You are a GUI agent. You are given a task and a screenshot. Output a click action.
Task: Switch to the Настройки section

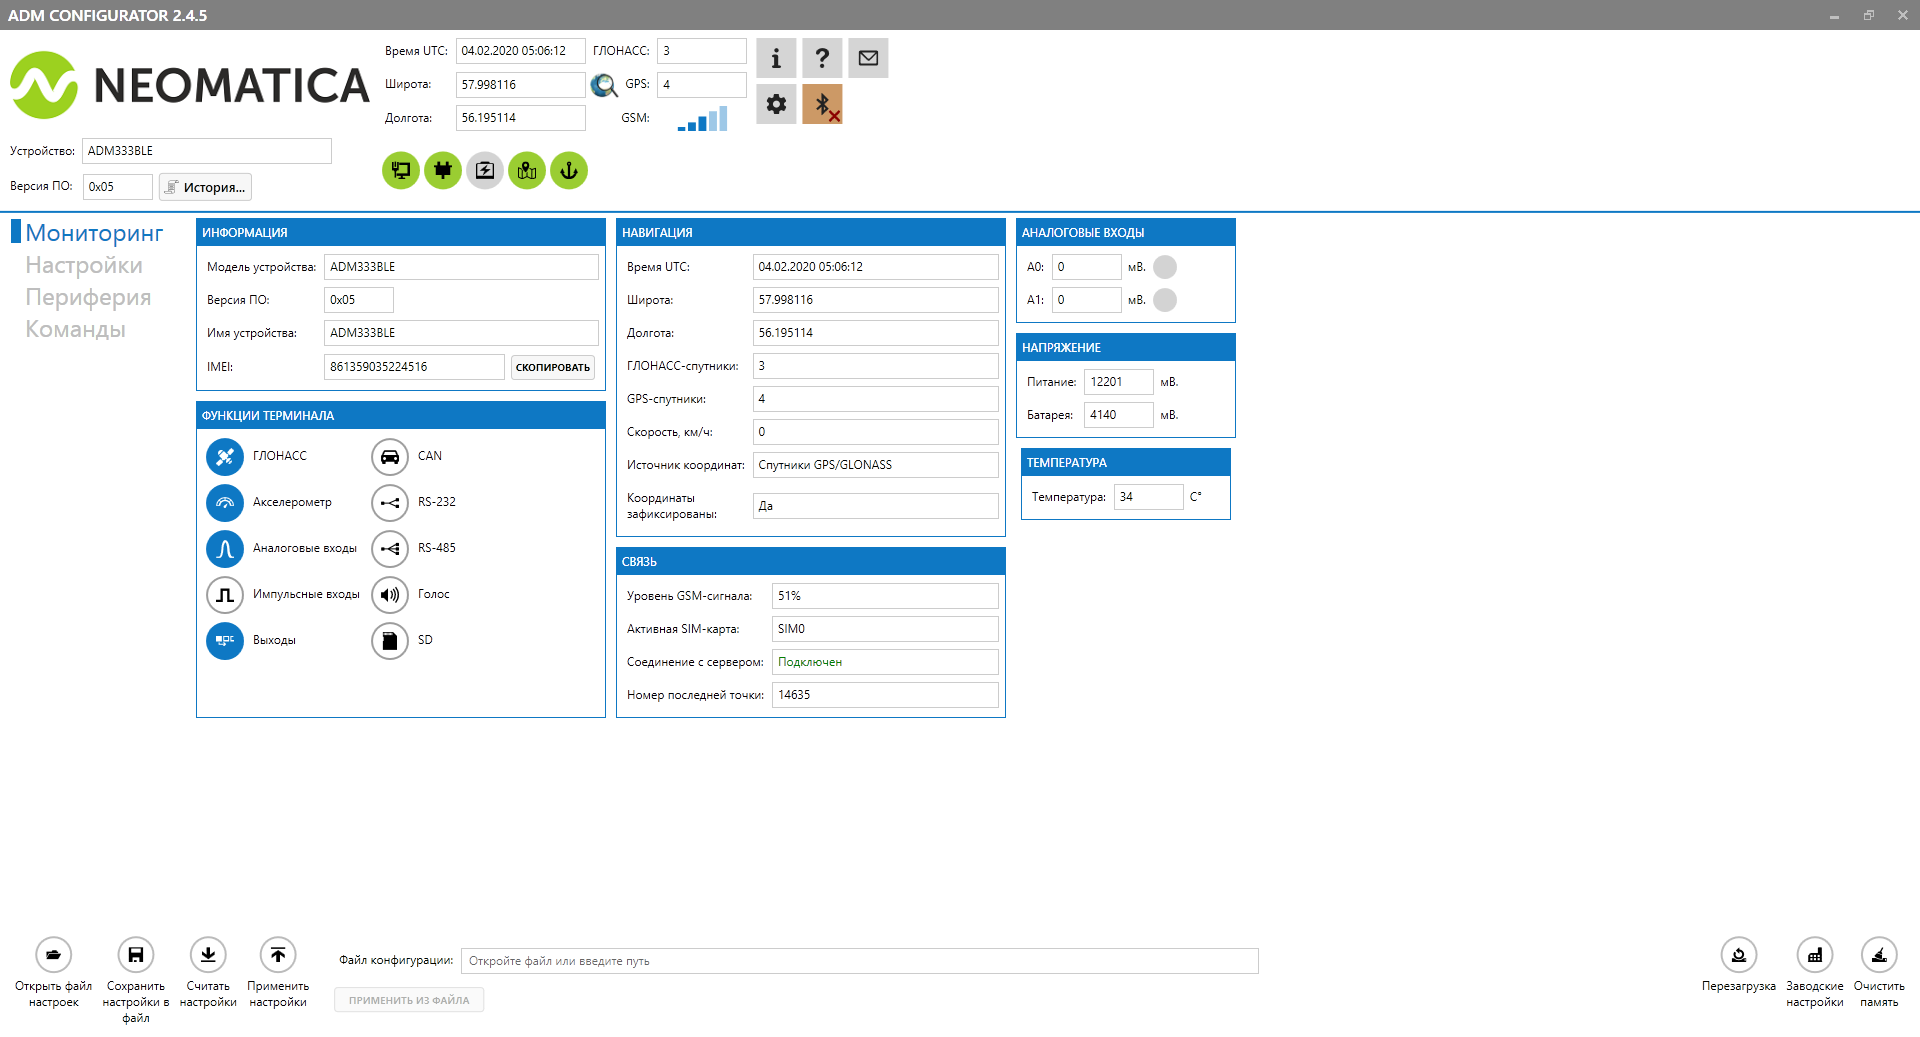(84, 265)
